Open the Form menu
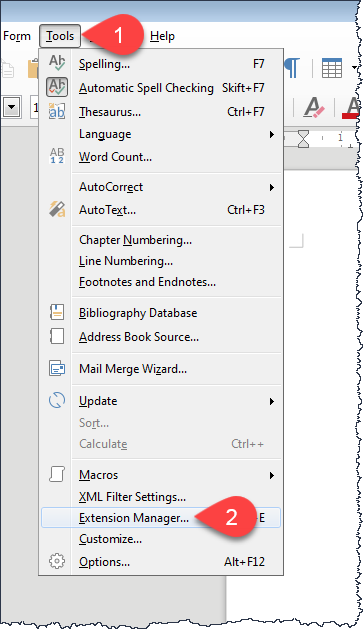Viewport: 363px width, 629px height. coord(16,36)
